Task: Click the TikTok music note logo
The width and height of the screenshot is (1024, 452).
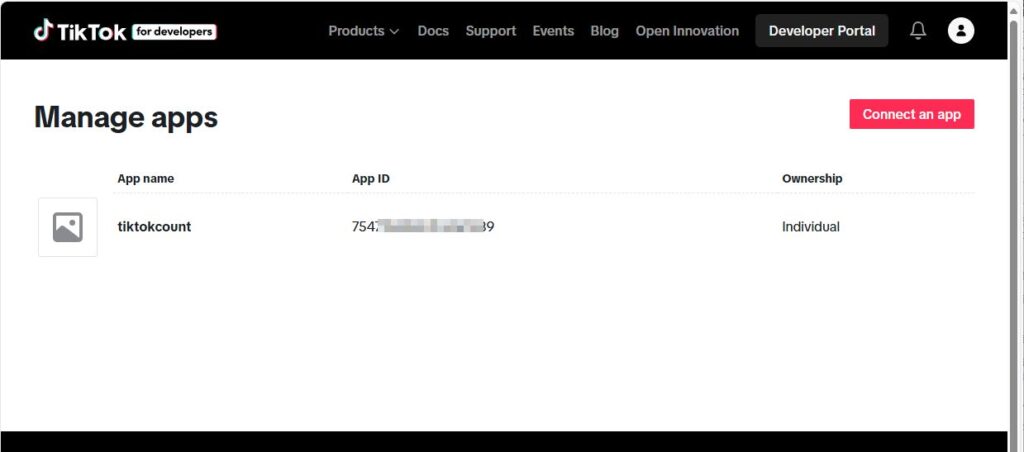Action: (x=43, y=31)
